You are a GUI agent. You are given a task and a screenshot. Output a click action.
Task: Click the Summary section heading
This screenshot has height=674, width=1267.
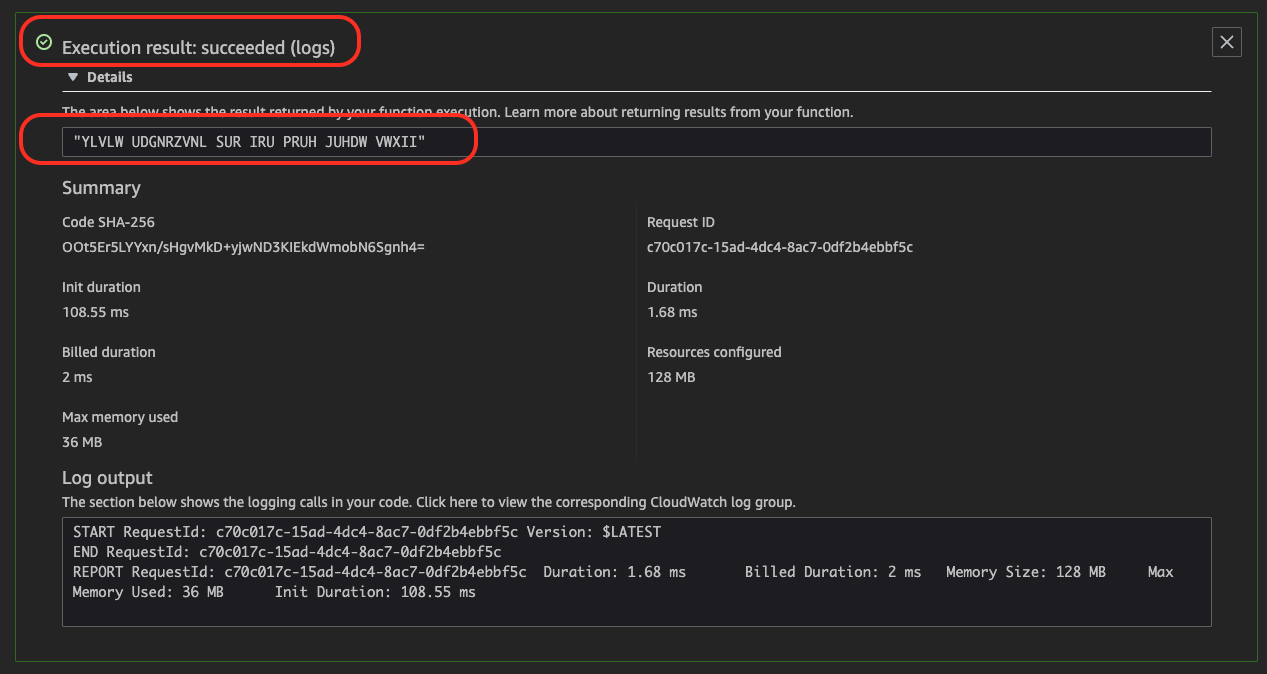click(101, 188)
